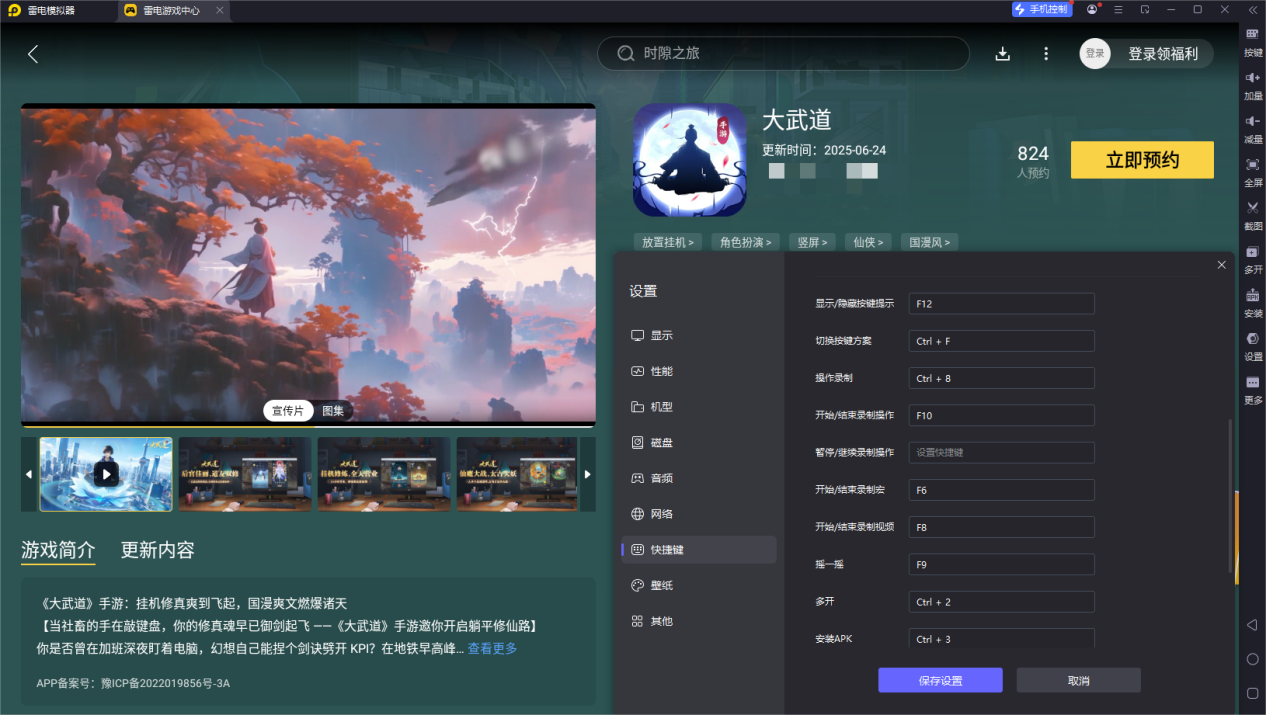Open 更新内容 tab
1266x715 pixels.
pyautogui.click(x=158, y=550)
